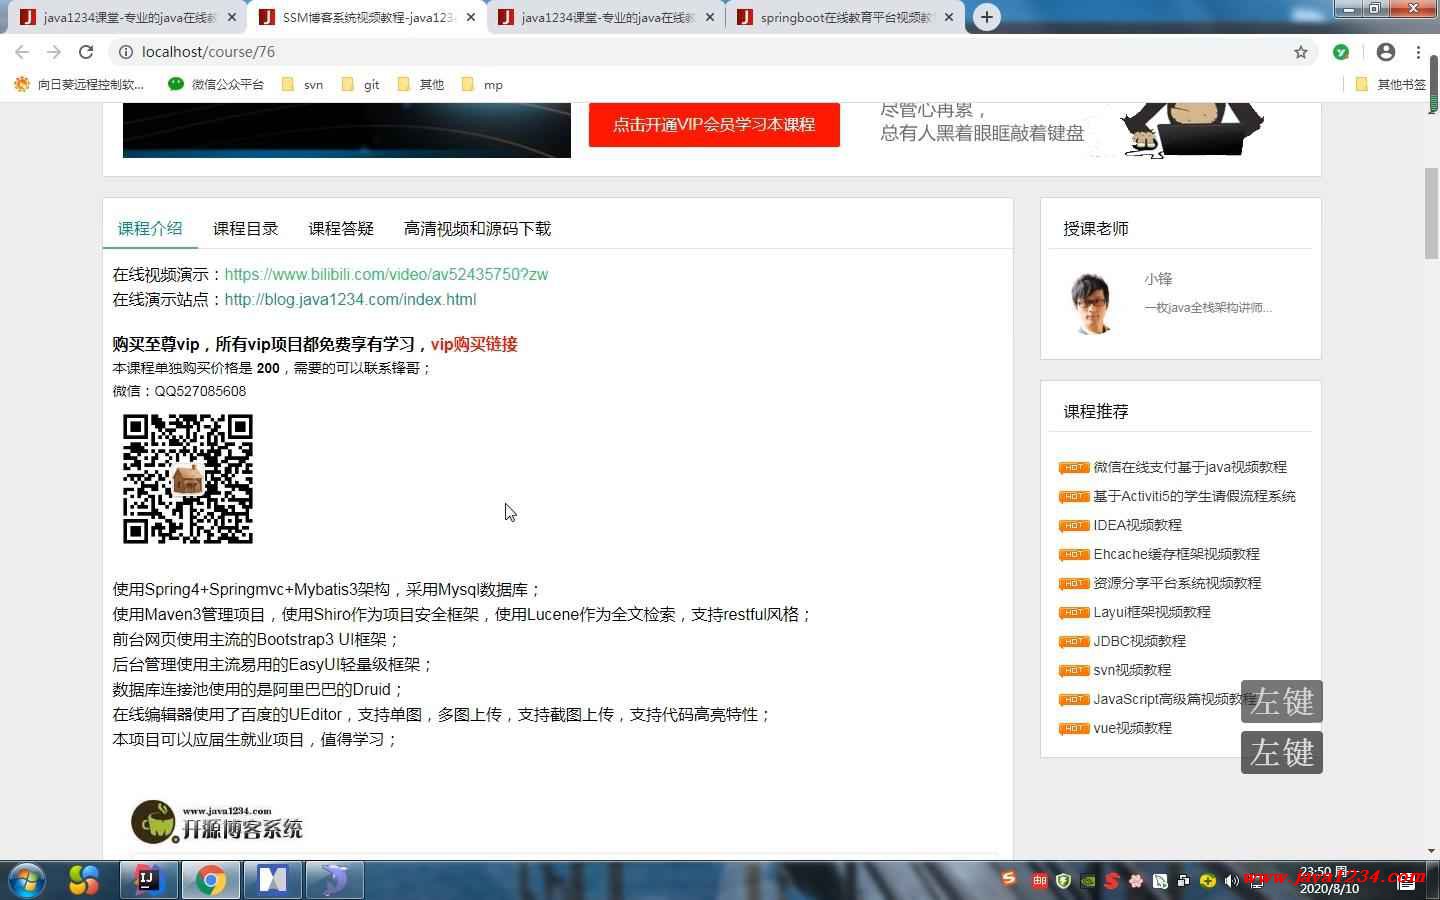The height and width of the screenshot is (900, 1440).
Task: Open vue视频教程 recommendation
Action: click(x=1132, y=728)
